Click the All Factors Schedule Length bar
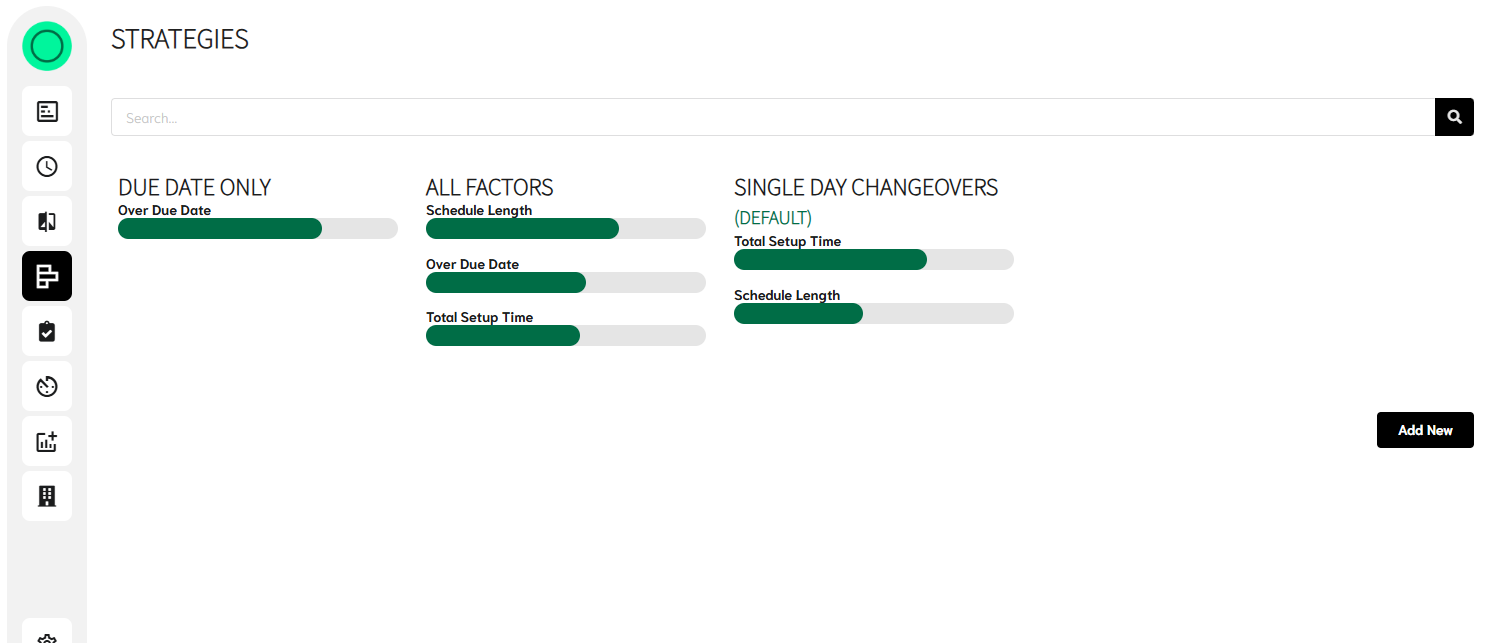The width and height of the screenshot is (1489, 643). click(565, 229)
